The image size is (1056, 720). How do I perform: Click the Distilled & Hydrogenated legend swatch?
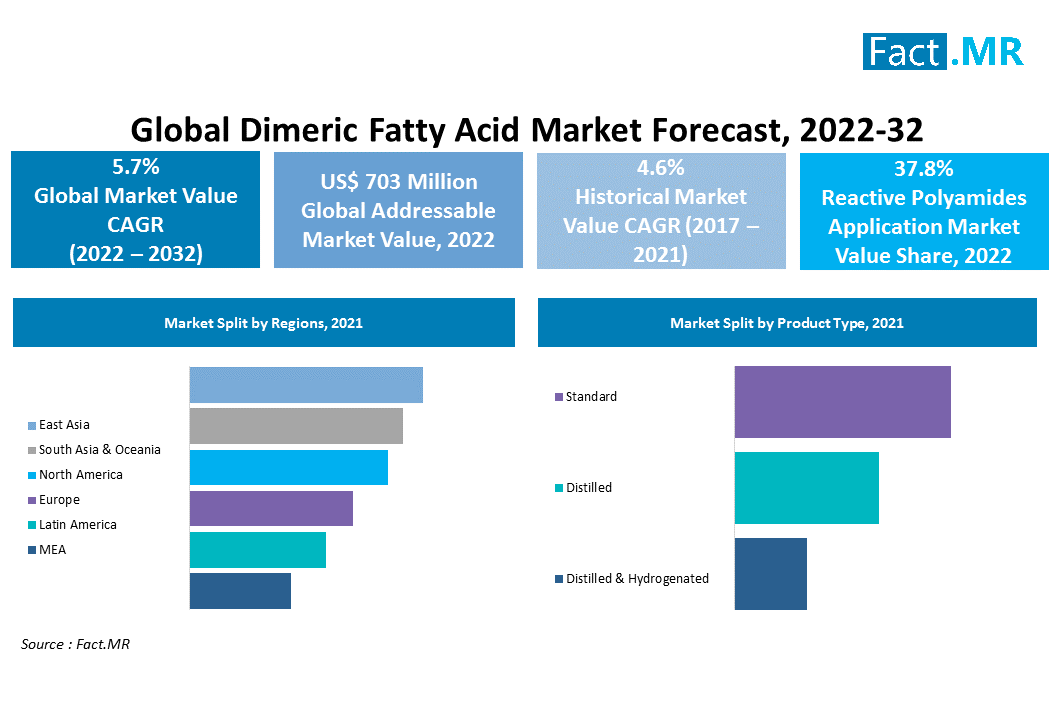(x=559, y=579)
